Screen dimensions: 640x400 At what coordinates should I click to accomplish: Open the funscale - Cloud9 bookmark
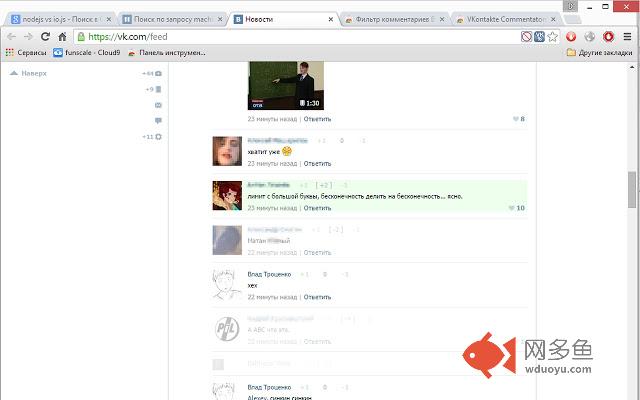pyautogui.click(x=87, y=53)
